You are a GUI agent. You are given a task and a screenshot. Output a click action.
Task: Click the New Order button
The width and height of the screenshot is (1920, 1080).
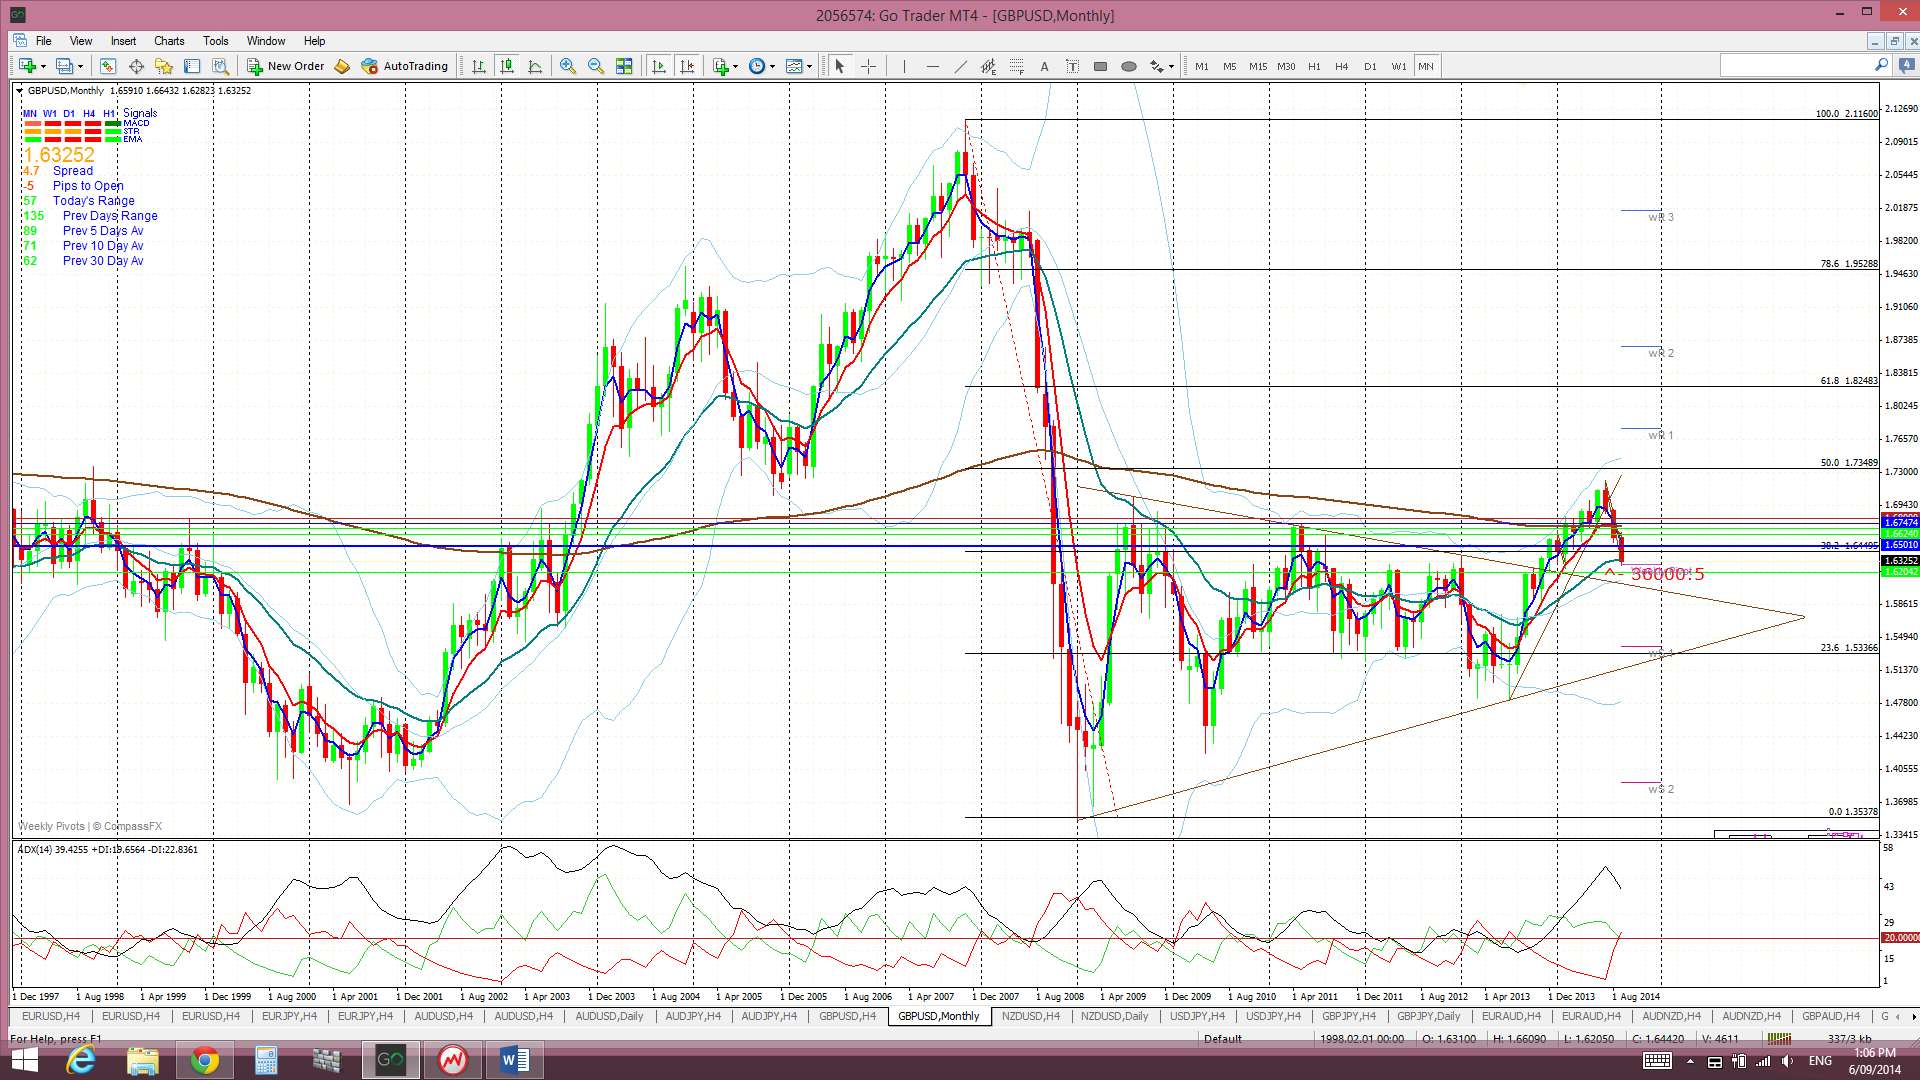click(285, 66)
